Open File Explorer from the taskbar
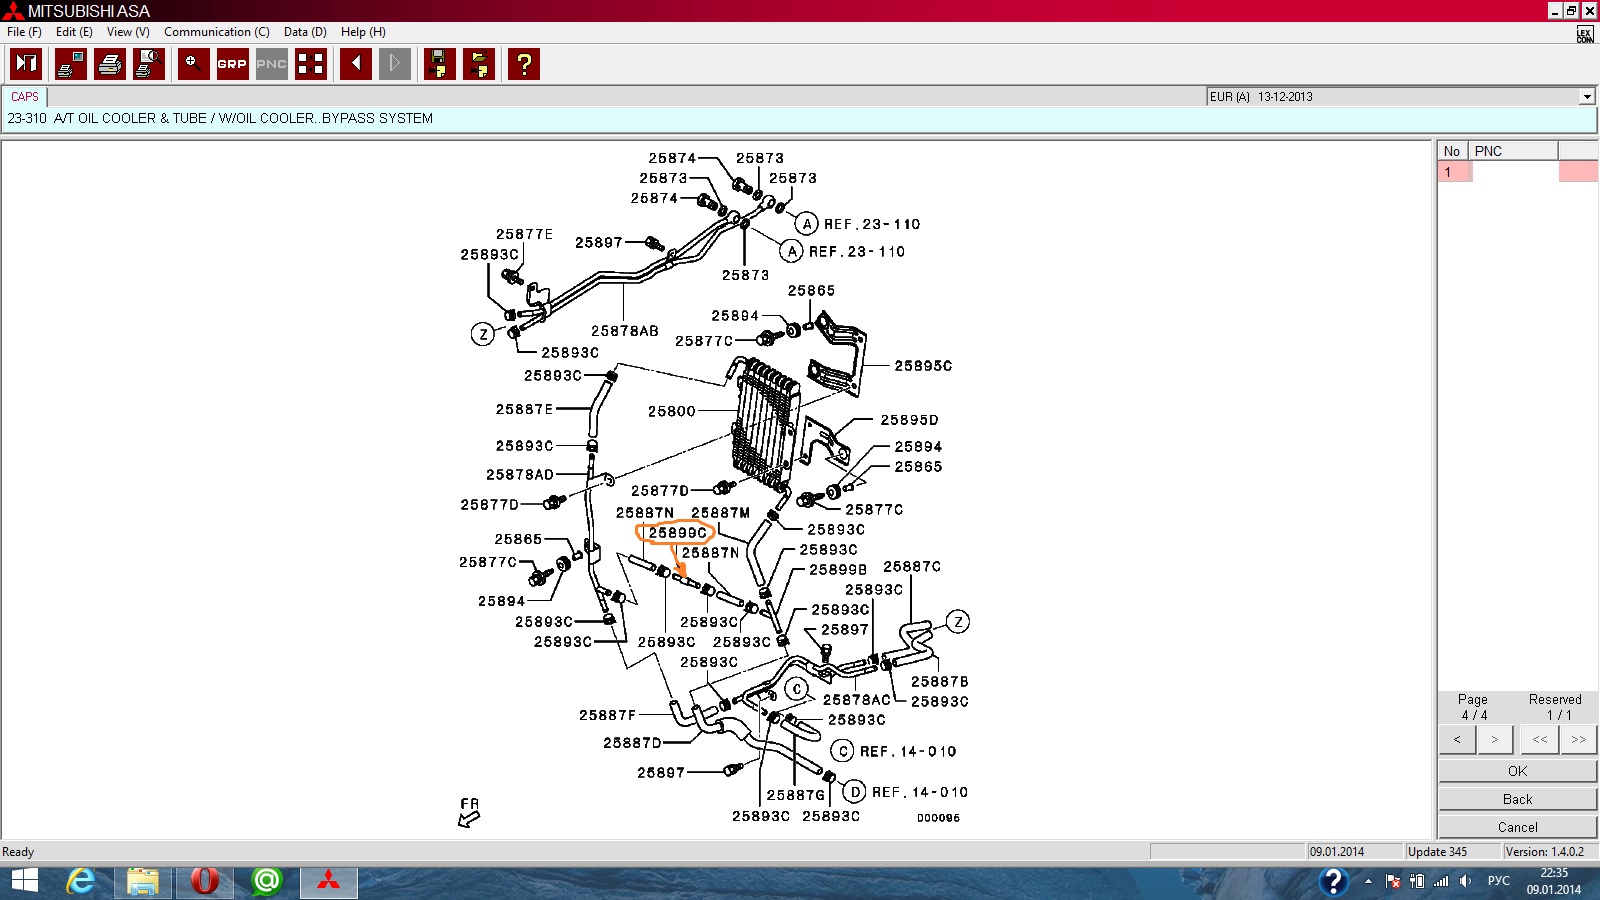The image size is (1600, 900). coord(142,881)
